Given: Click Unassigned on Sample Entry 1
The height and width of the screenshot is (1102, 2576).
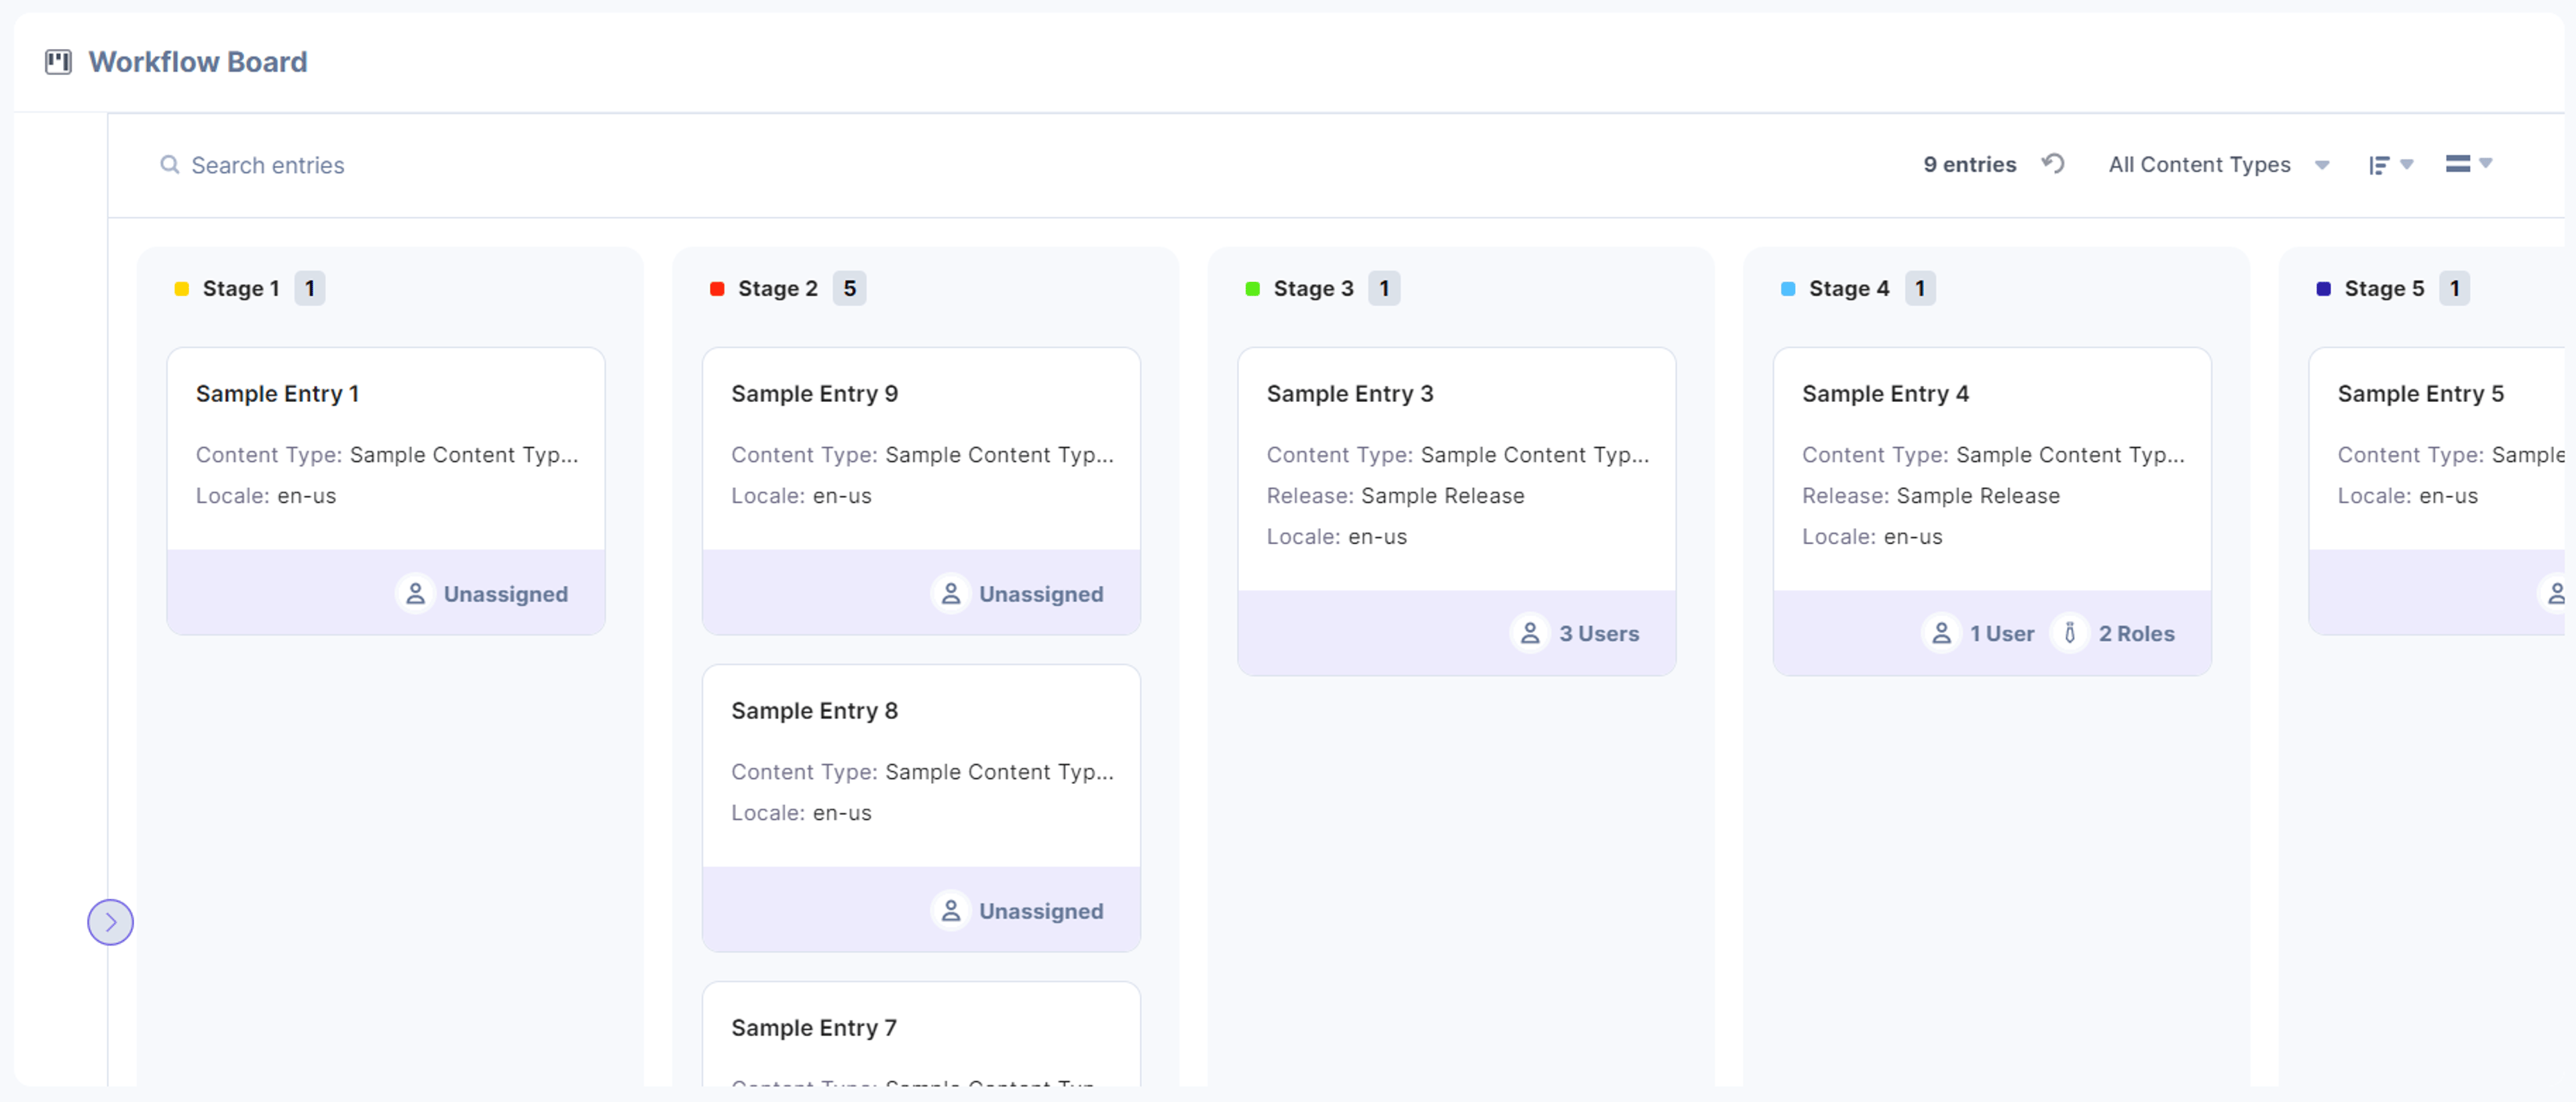Looking at the screenshot, I should 505,594.
